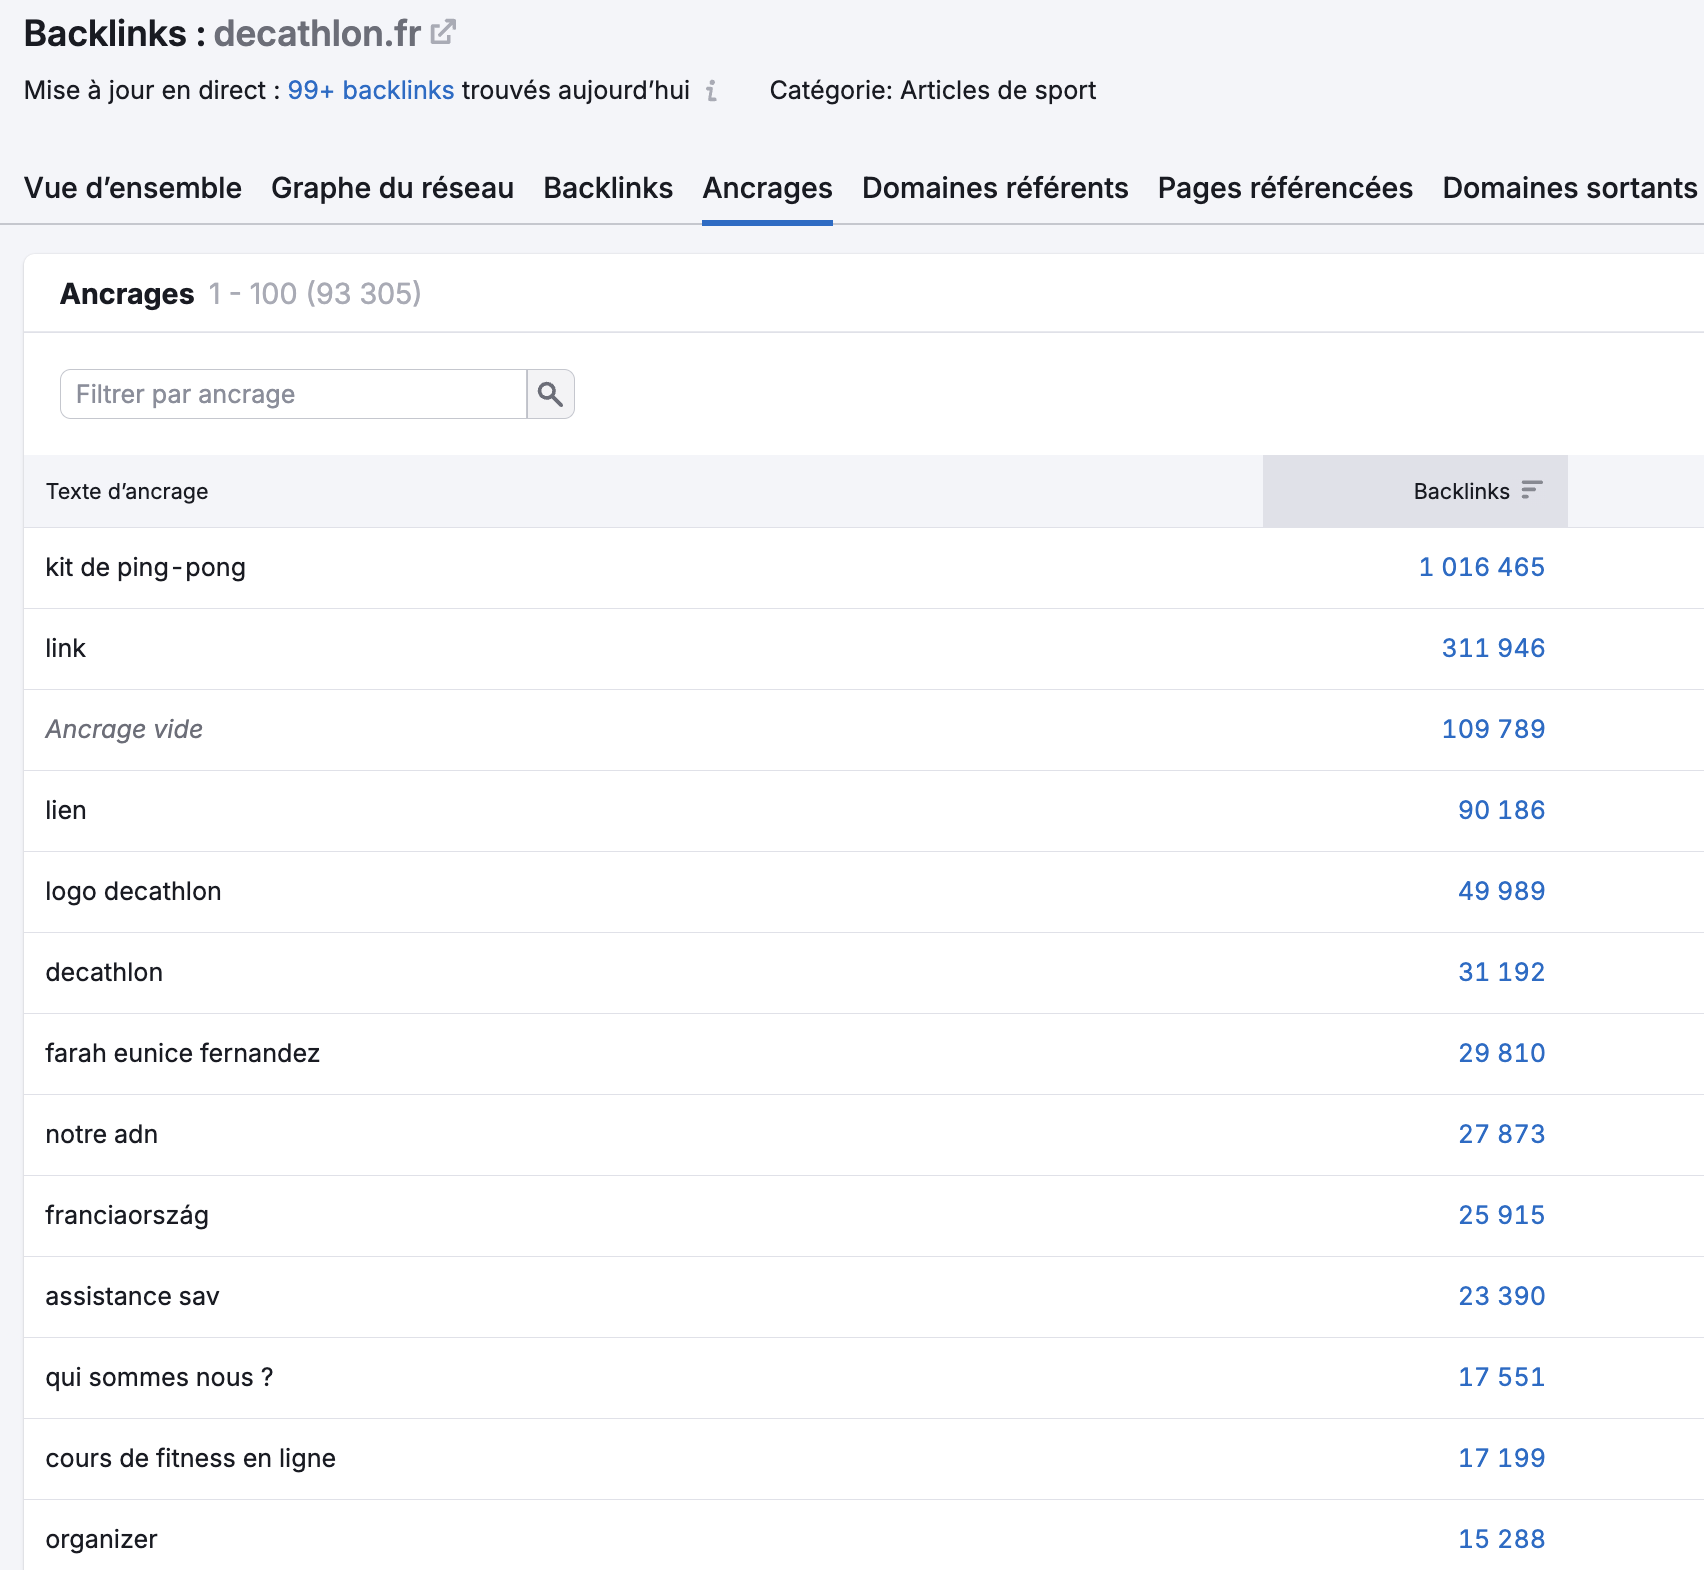
Task: Focus the Filtrer par ancrage field
Action: tap(293, 394)
